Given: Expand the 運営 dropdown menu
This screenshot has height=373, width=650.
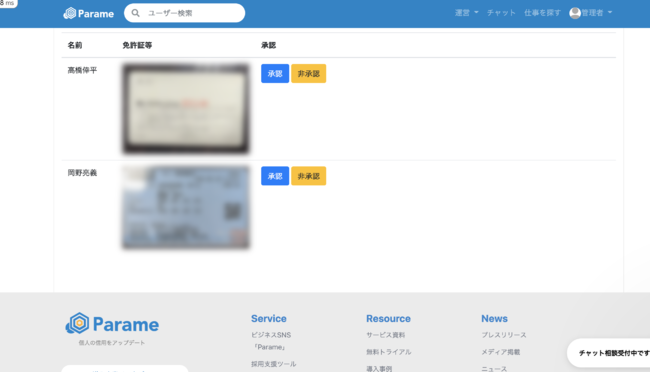Looking at the screenshot, I should pos(466,13).
